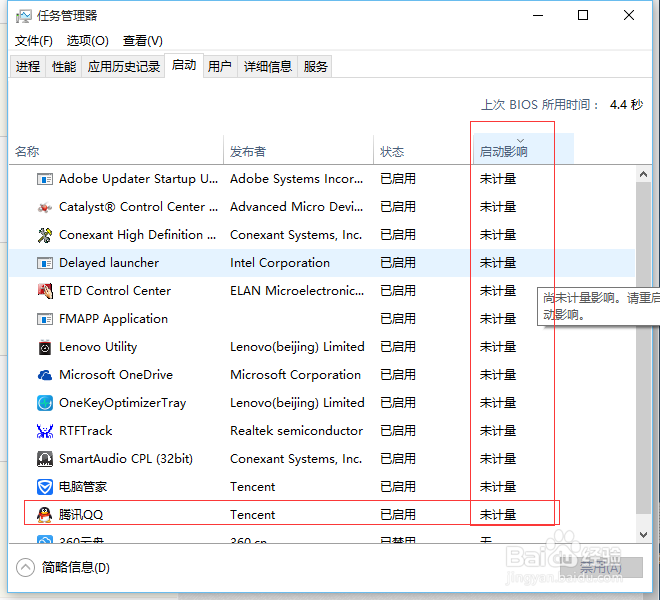Sort by the 名称 column header
This screenshot has height=600, width=660.
(x=116, y=151)
